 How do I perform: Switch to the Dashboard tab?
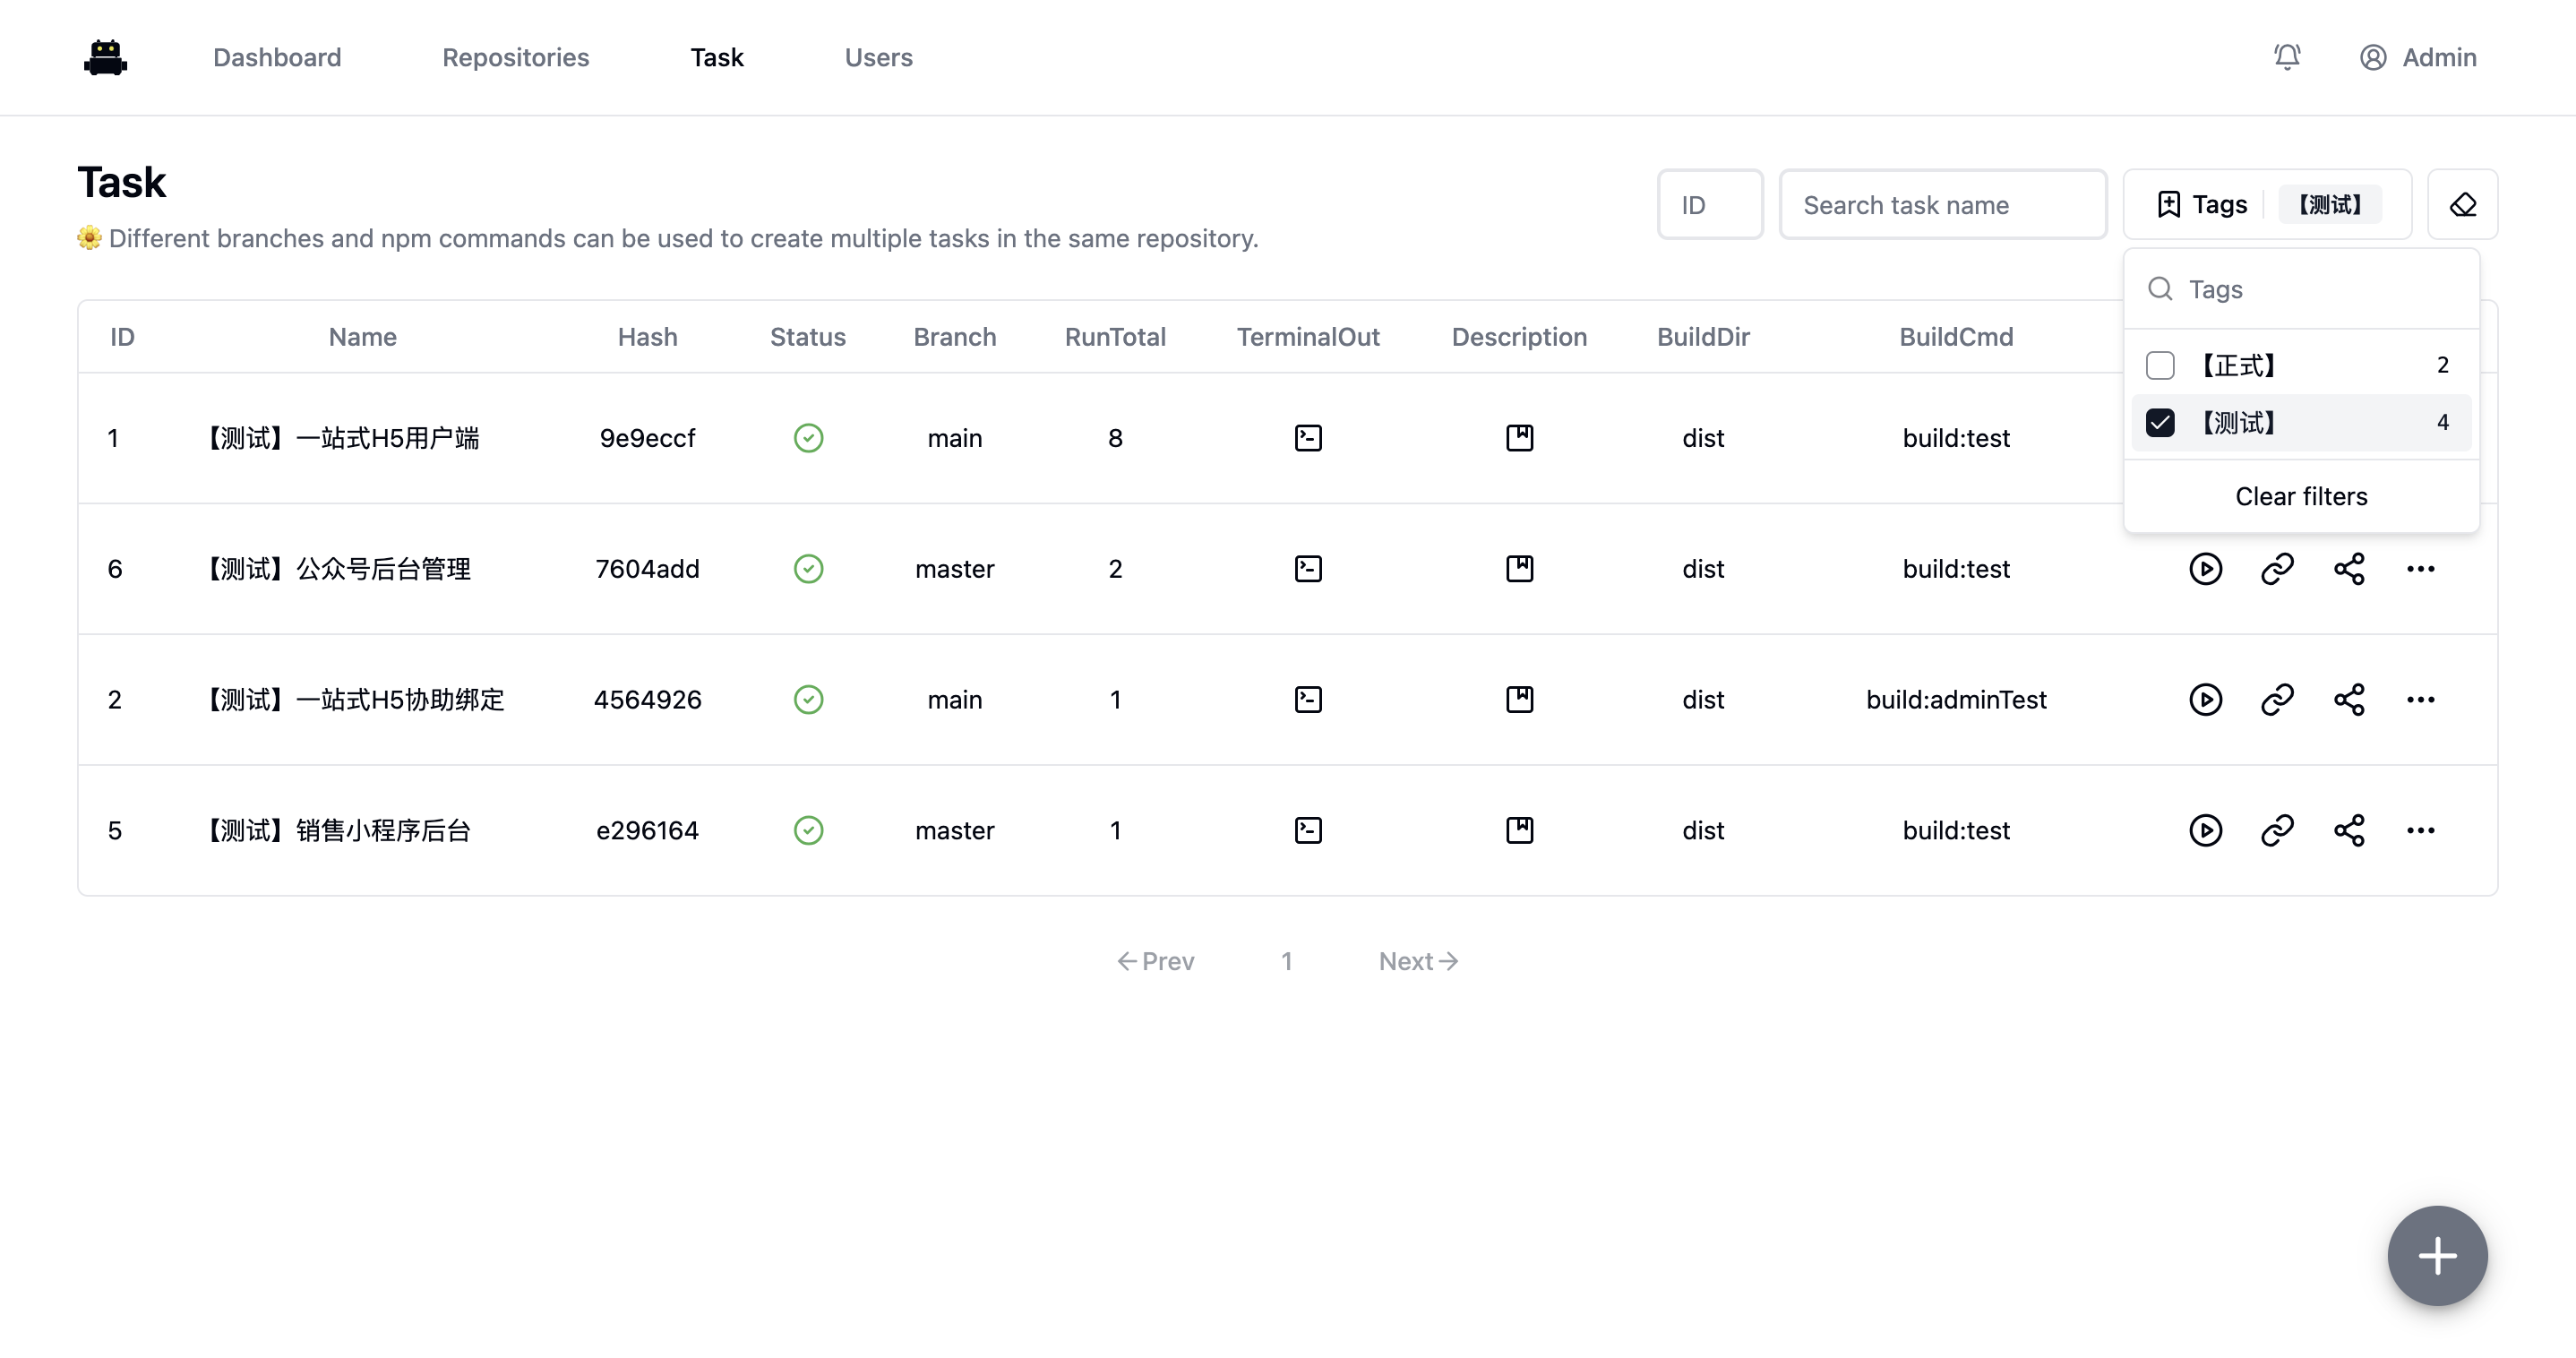click(x=277, y=57)
